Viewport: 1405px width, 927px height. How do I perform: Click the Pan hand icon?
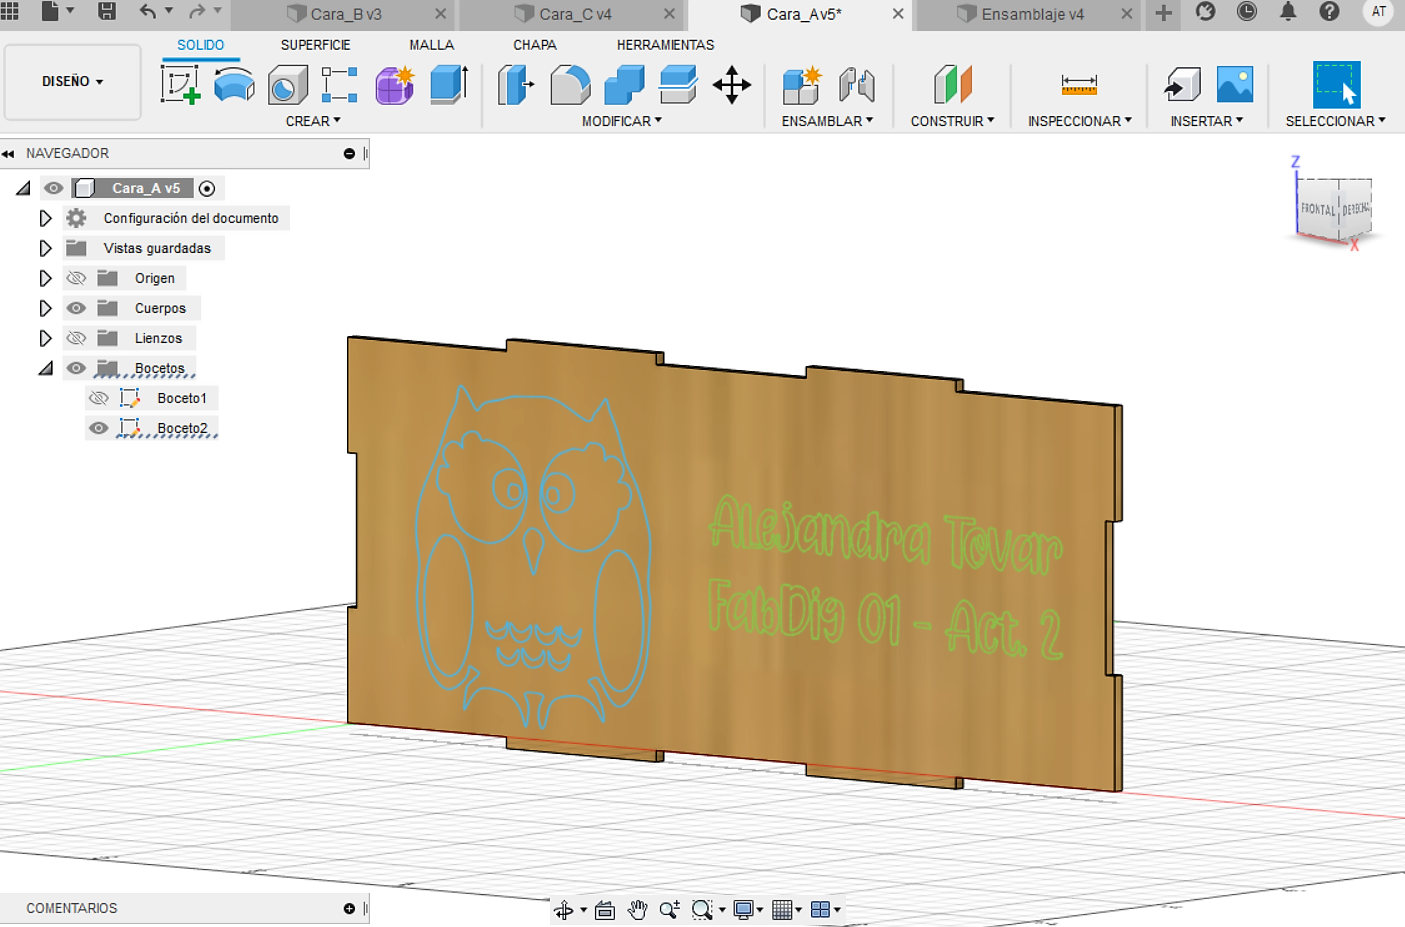point(637,909)
